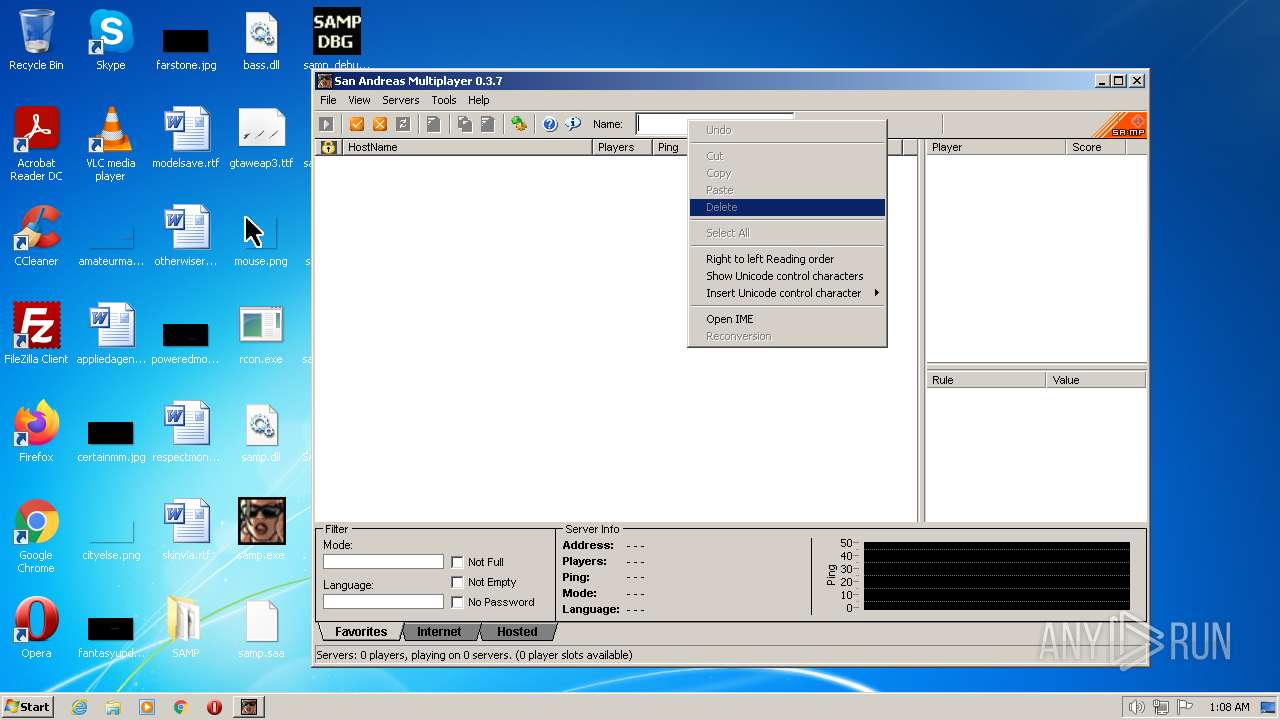Click the Value column header
1280x720 pixels.
click(1096, 380)
